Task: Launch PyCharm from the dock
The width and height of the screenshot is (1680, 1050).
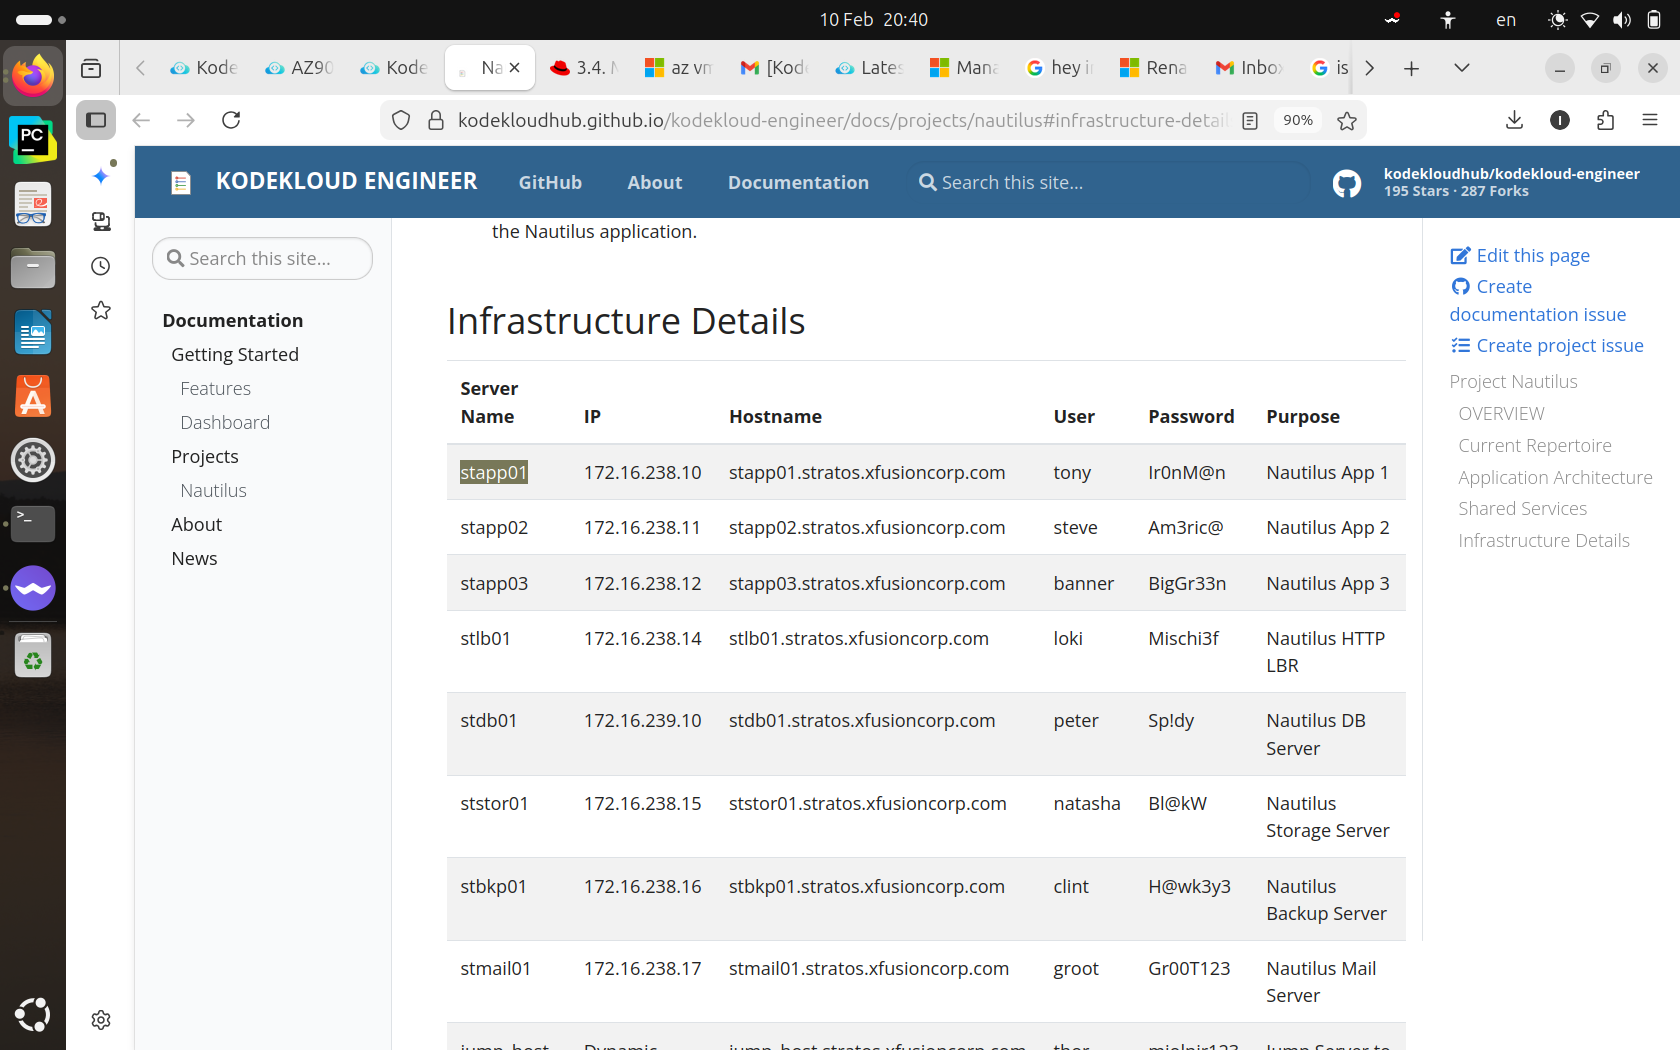Action: [33, 140]
